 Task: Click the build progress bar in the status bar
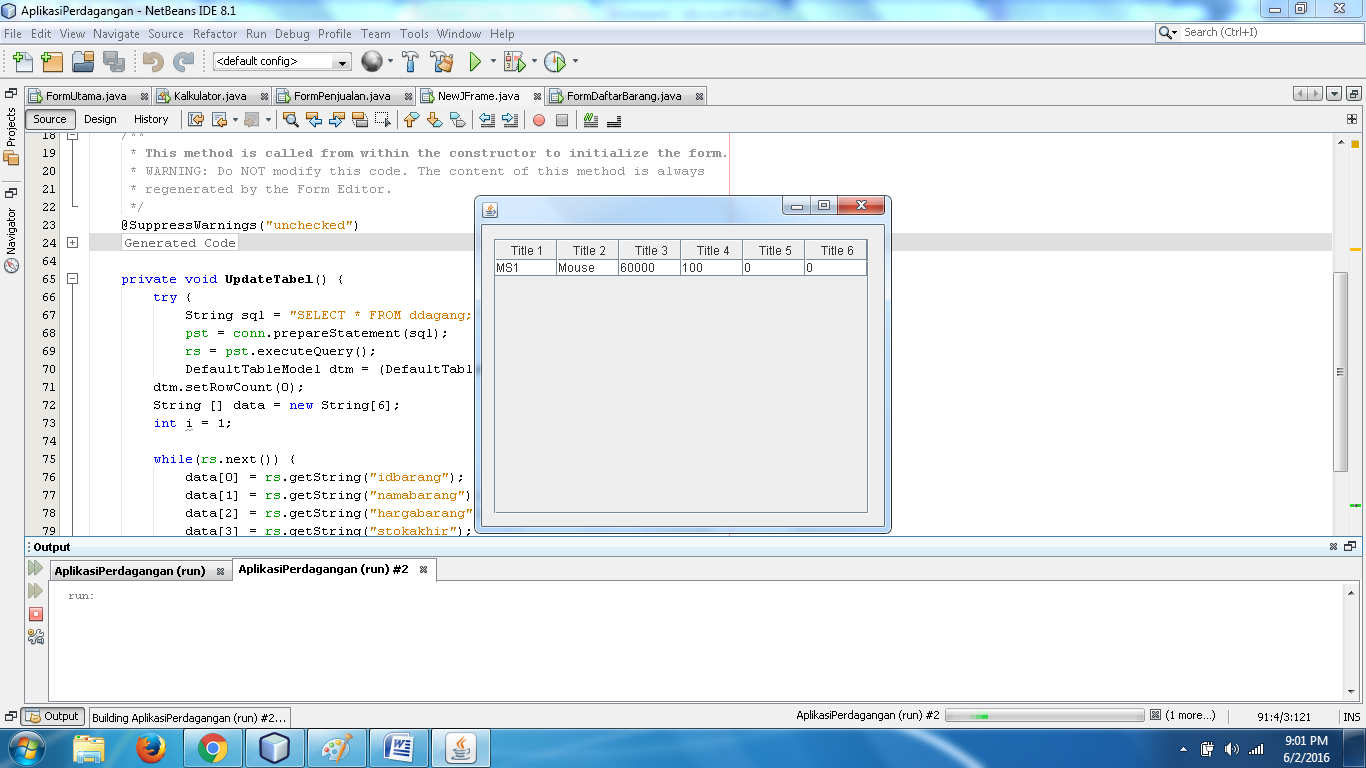1043,714
